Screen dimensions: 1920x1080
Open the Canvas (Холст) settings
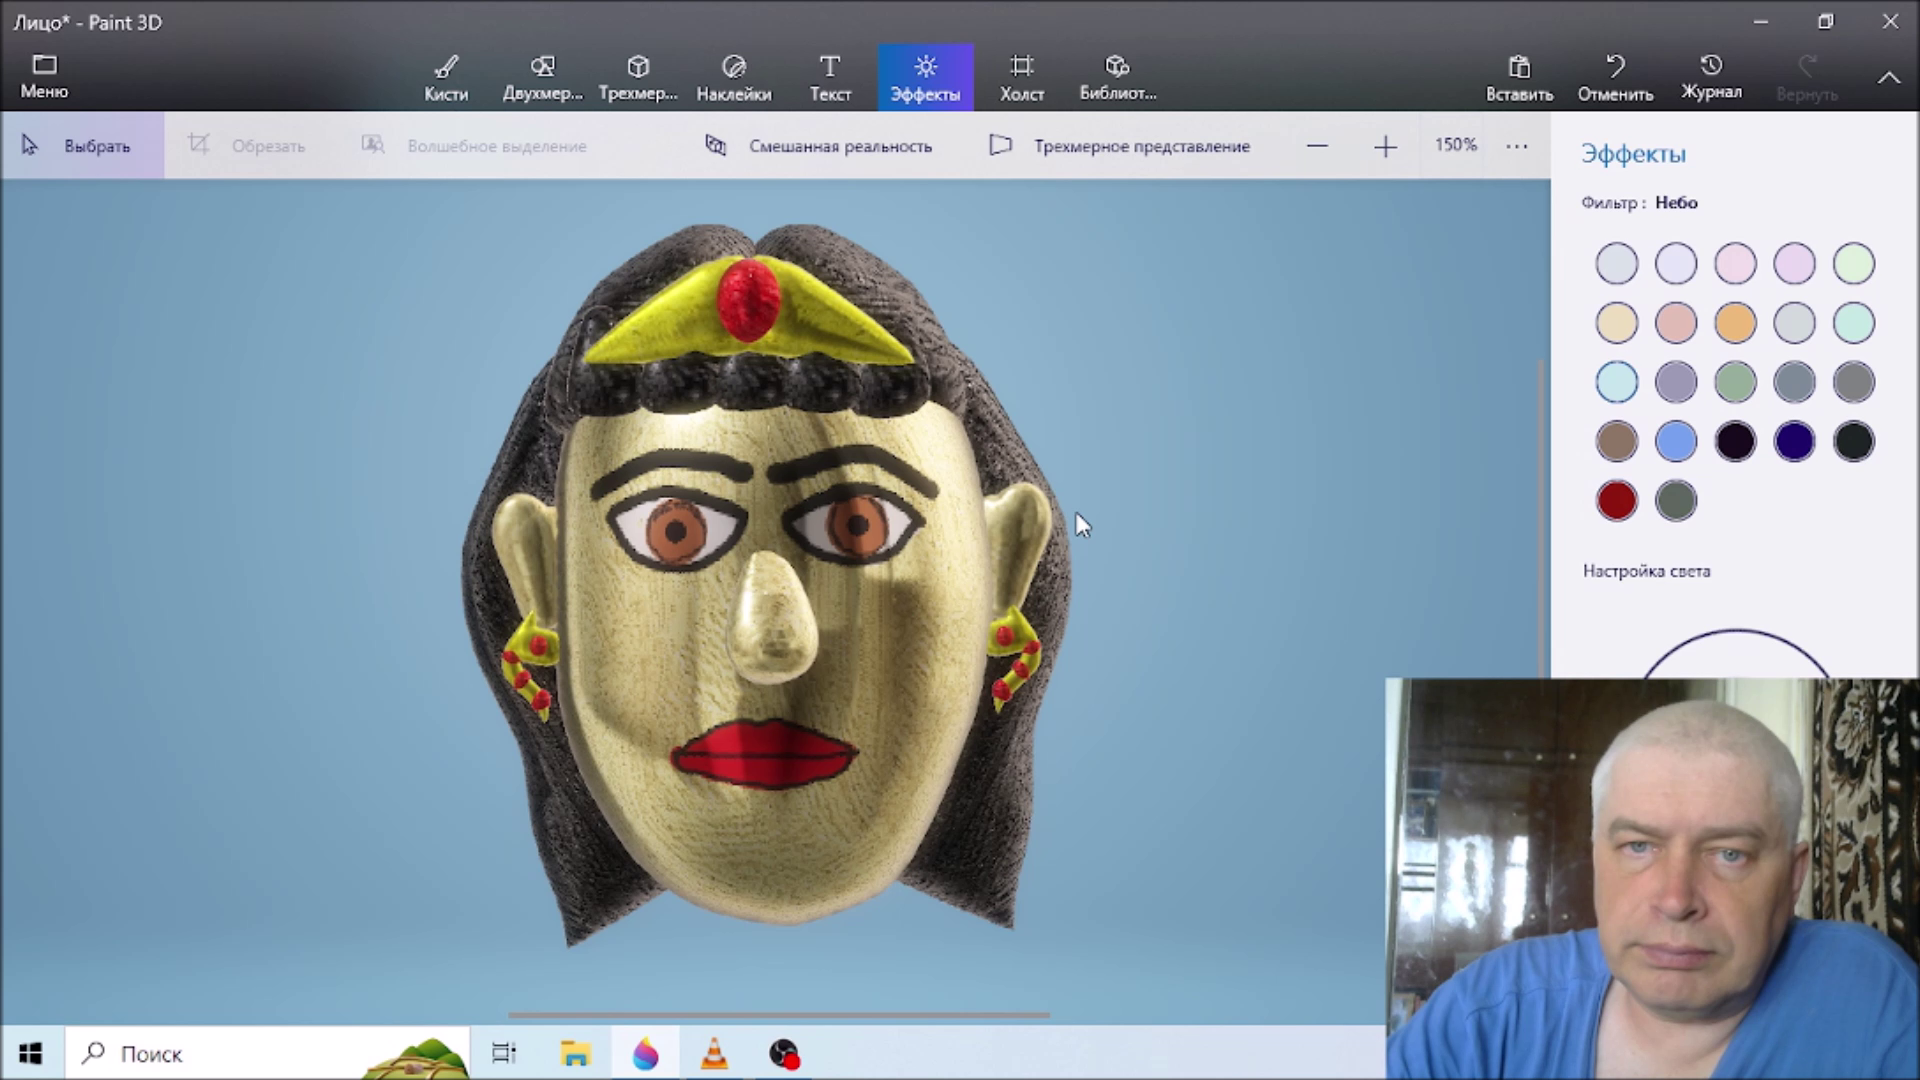pyautogui.click(x=1021, y=78)
